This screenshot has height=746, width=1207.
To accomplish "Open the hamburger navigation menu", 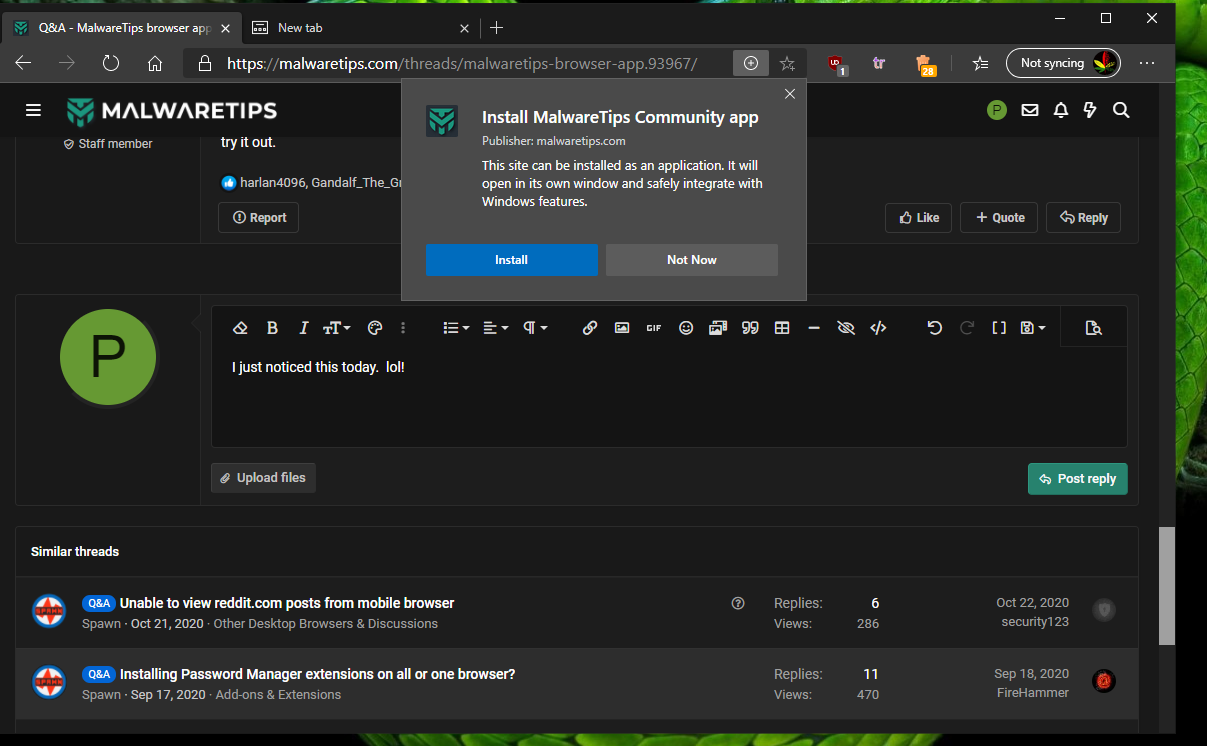I will (x=34, y=110).
